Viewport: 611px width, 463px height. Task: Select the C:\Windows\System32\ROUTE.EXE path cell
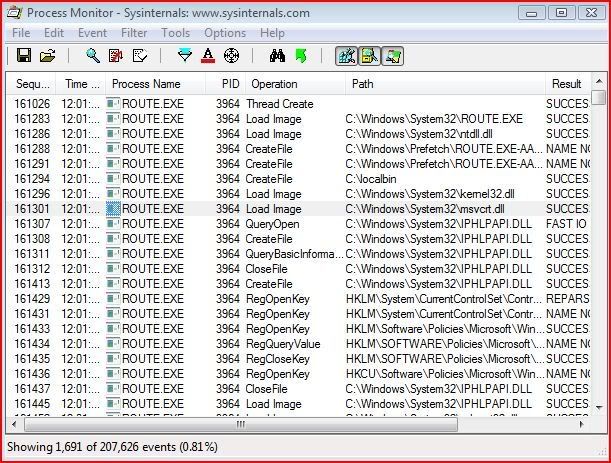pyautogui.click(x=434, y=119)
